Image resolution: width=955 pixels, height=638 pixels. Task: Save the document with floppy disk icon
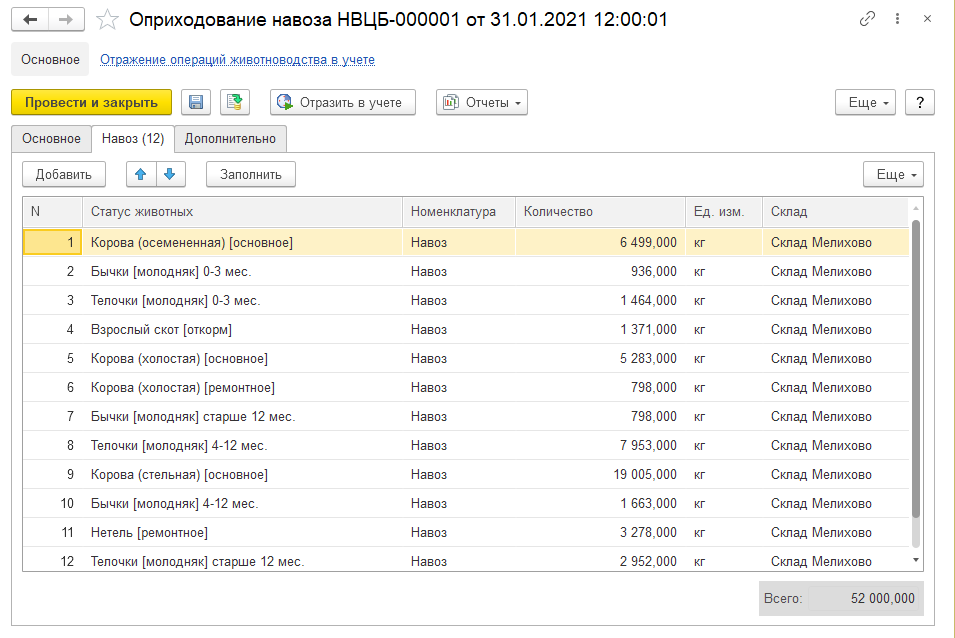[196, 102]
